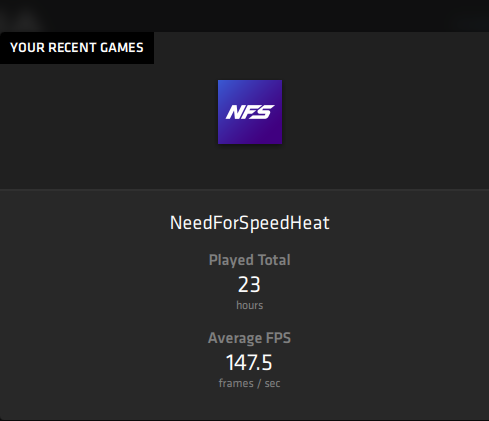Click the word Total above 23
The width and height of the screenshot is (489, 421).
pos(274,260)
